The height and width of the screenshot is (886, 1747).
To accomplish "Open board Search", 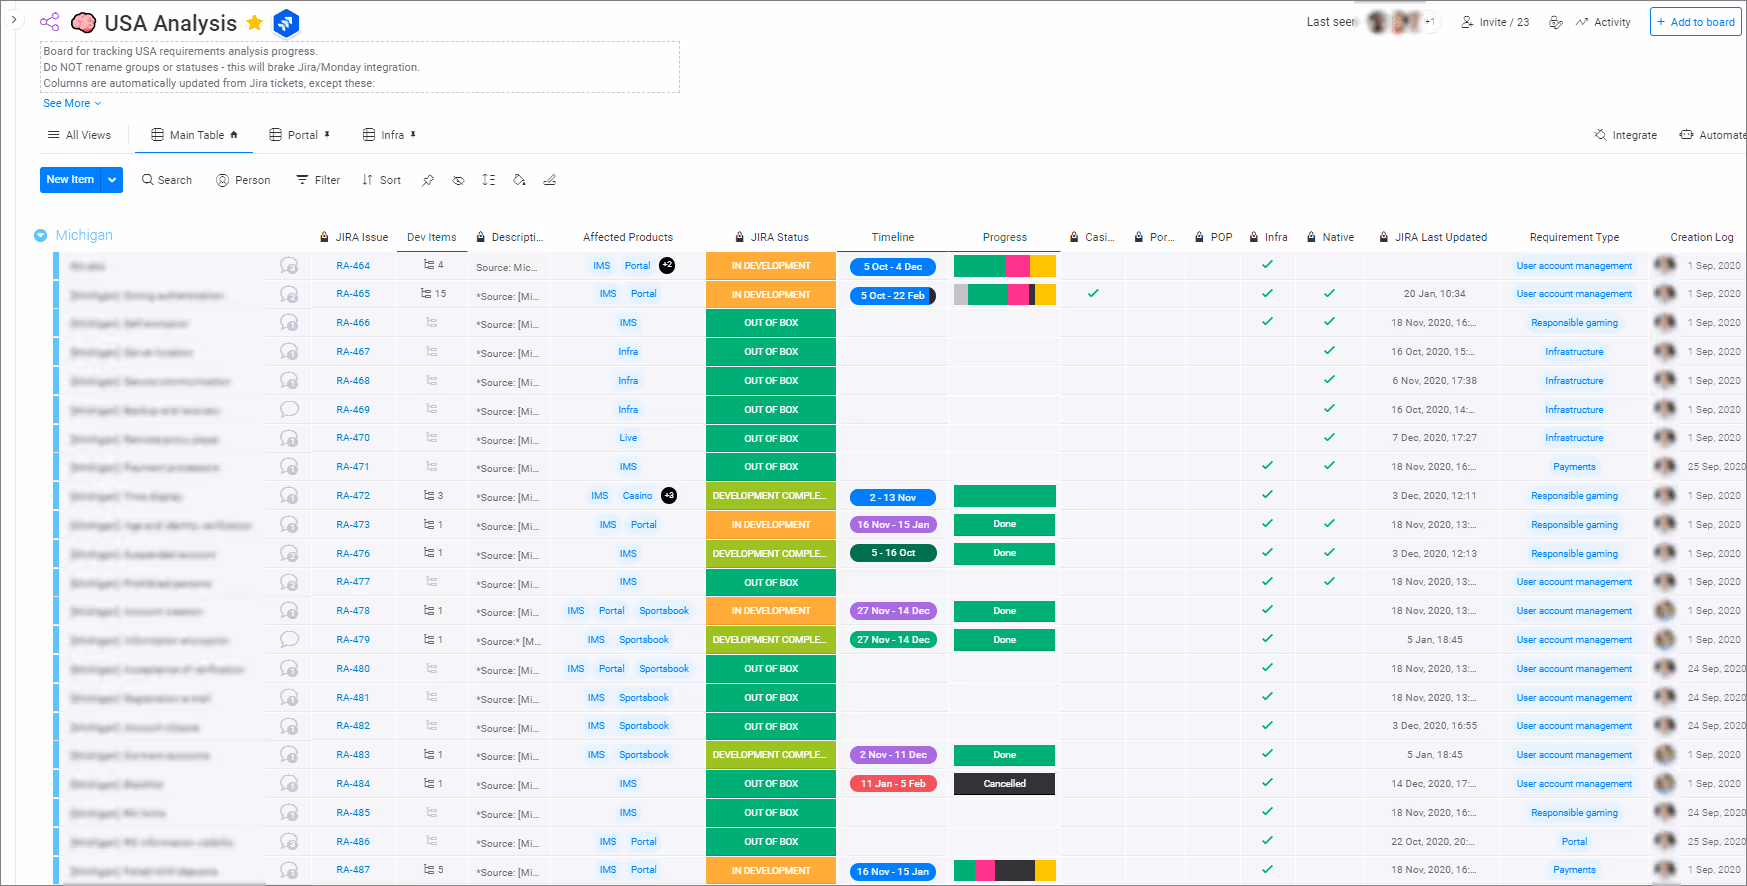I will (167, 180).
